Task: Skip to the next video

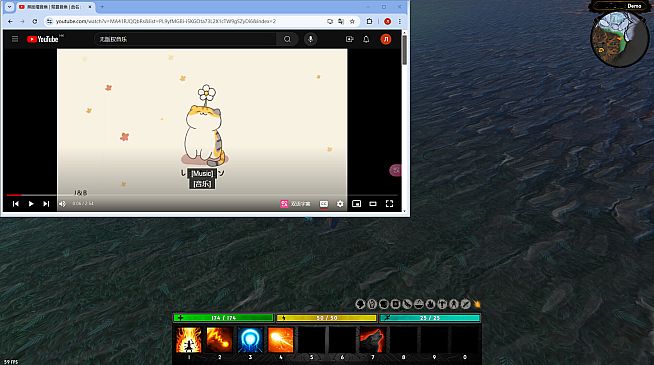Action: click(46, 204)
